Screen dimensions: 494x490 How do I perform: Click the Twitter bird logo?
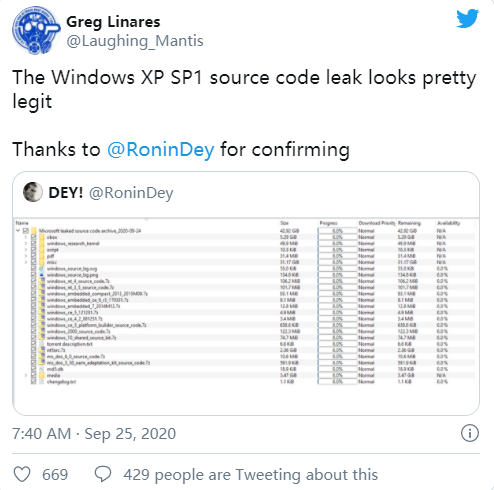467,19
